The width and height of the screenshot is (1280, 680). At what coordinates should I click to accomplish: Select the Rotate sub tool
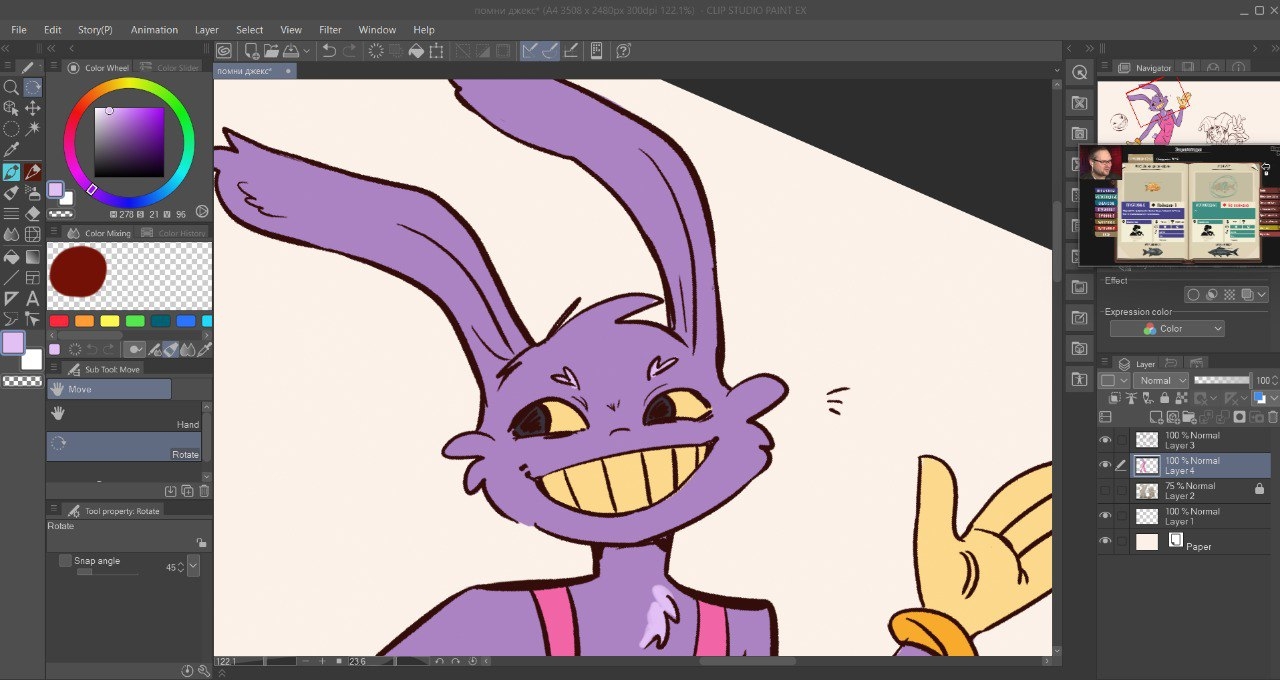pos(124,446)
